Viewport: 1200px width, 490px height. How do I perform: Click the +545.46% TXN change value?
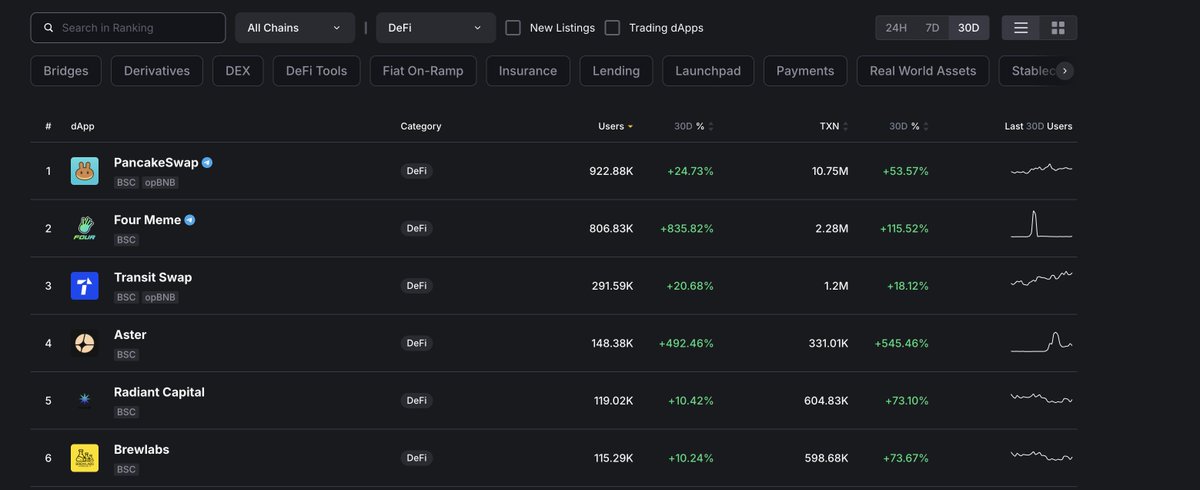902,343
